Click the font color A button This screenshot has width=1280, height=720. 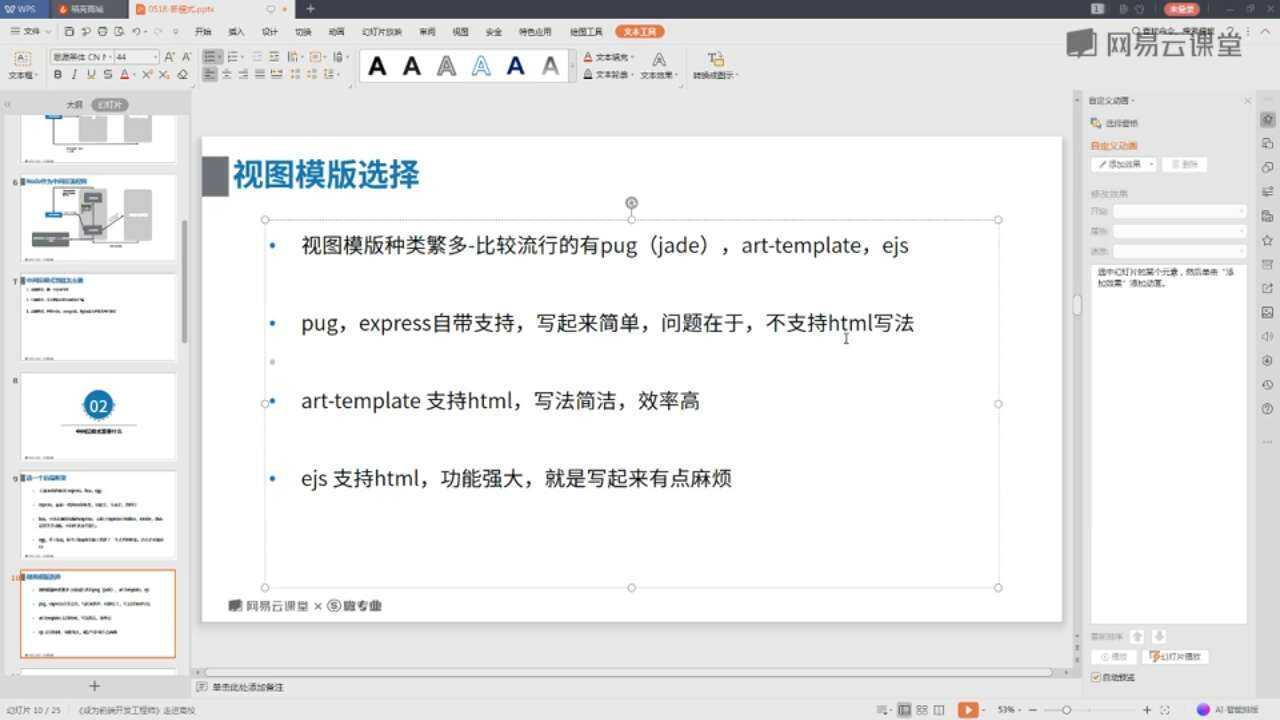point(124,75)
